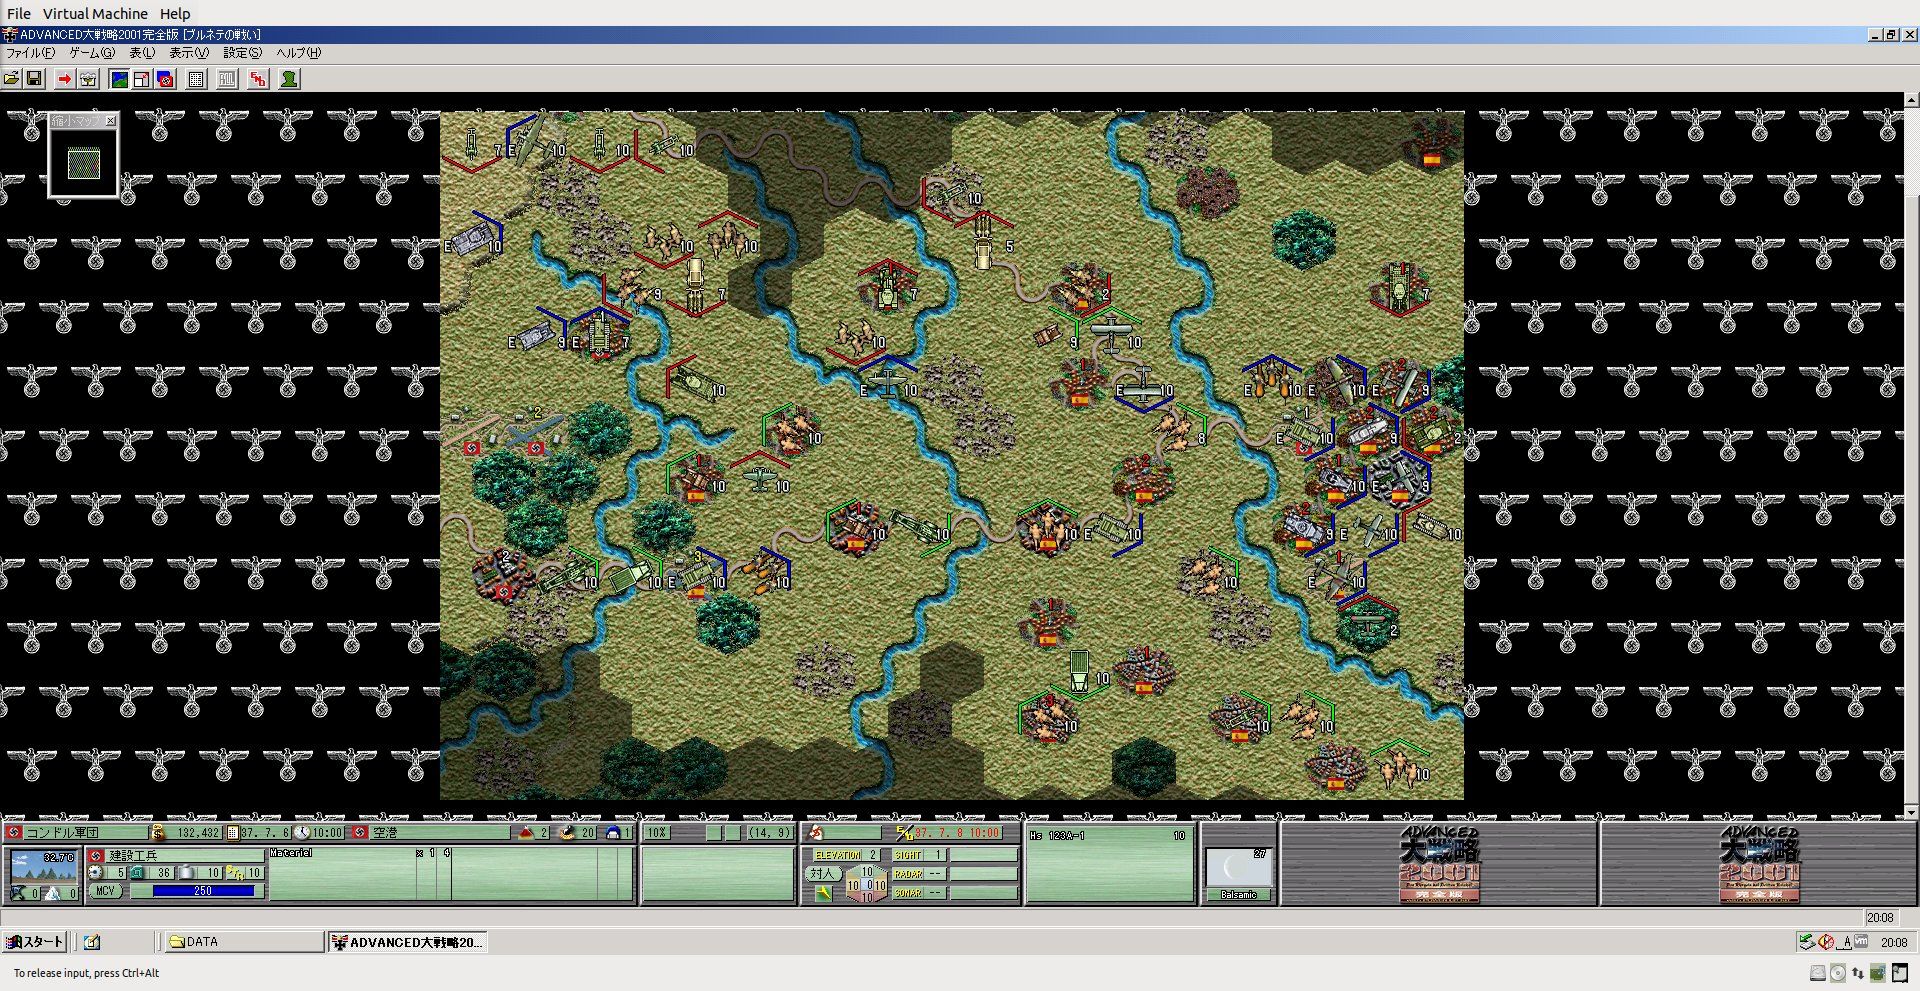The height and width of the screenshot is (991, 1920).
Task: Open the Virtual Machine menu
Action: click(x=95, y=13)
